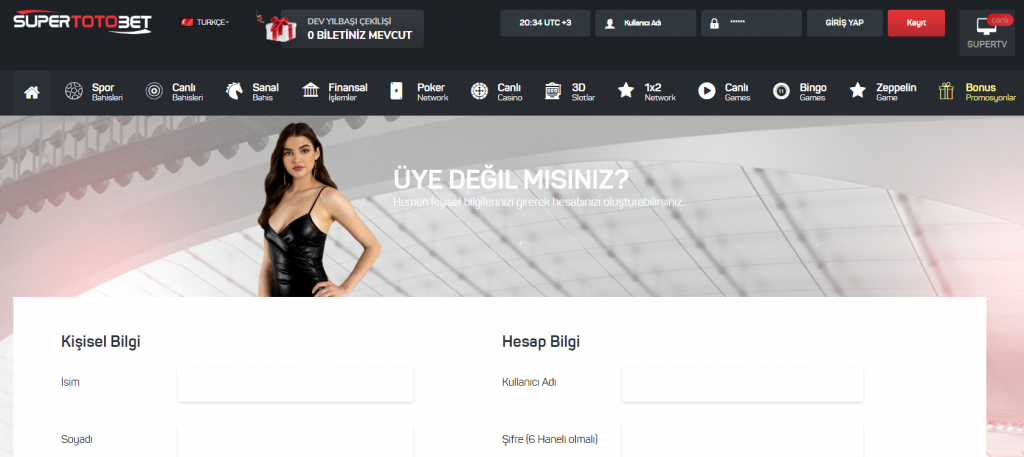
Task: Click the yellow gift Bonus icon
Action: point(946,91)
